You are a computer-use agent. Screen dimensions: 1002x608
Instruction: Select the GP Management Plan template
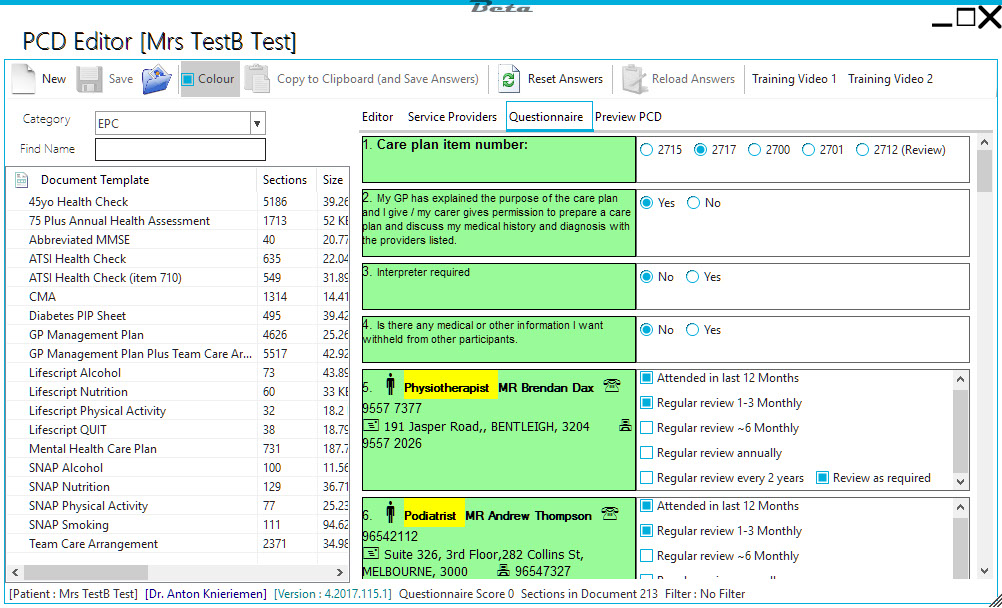(86, 335)
